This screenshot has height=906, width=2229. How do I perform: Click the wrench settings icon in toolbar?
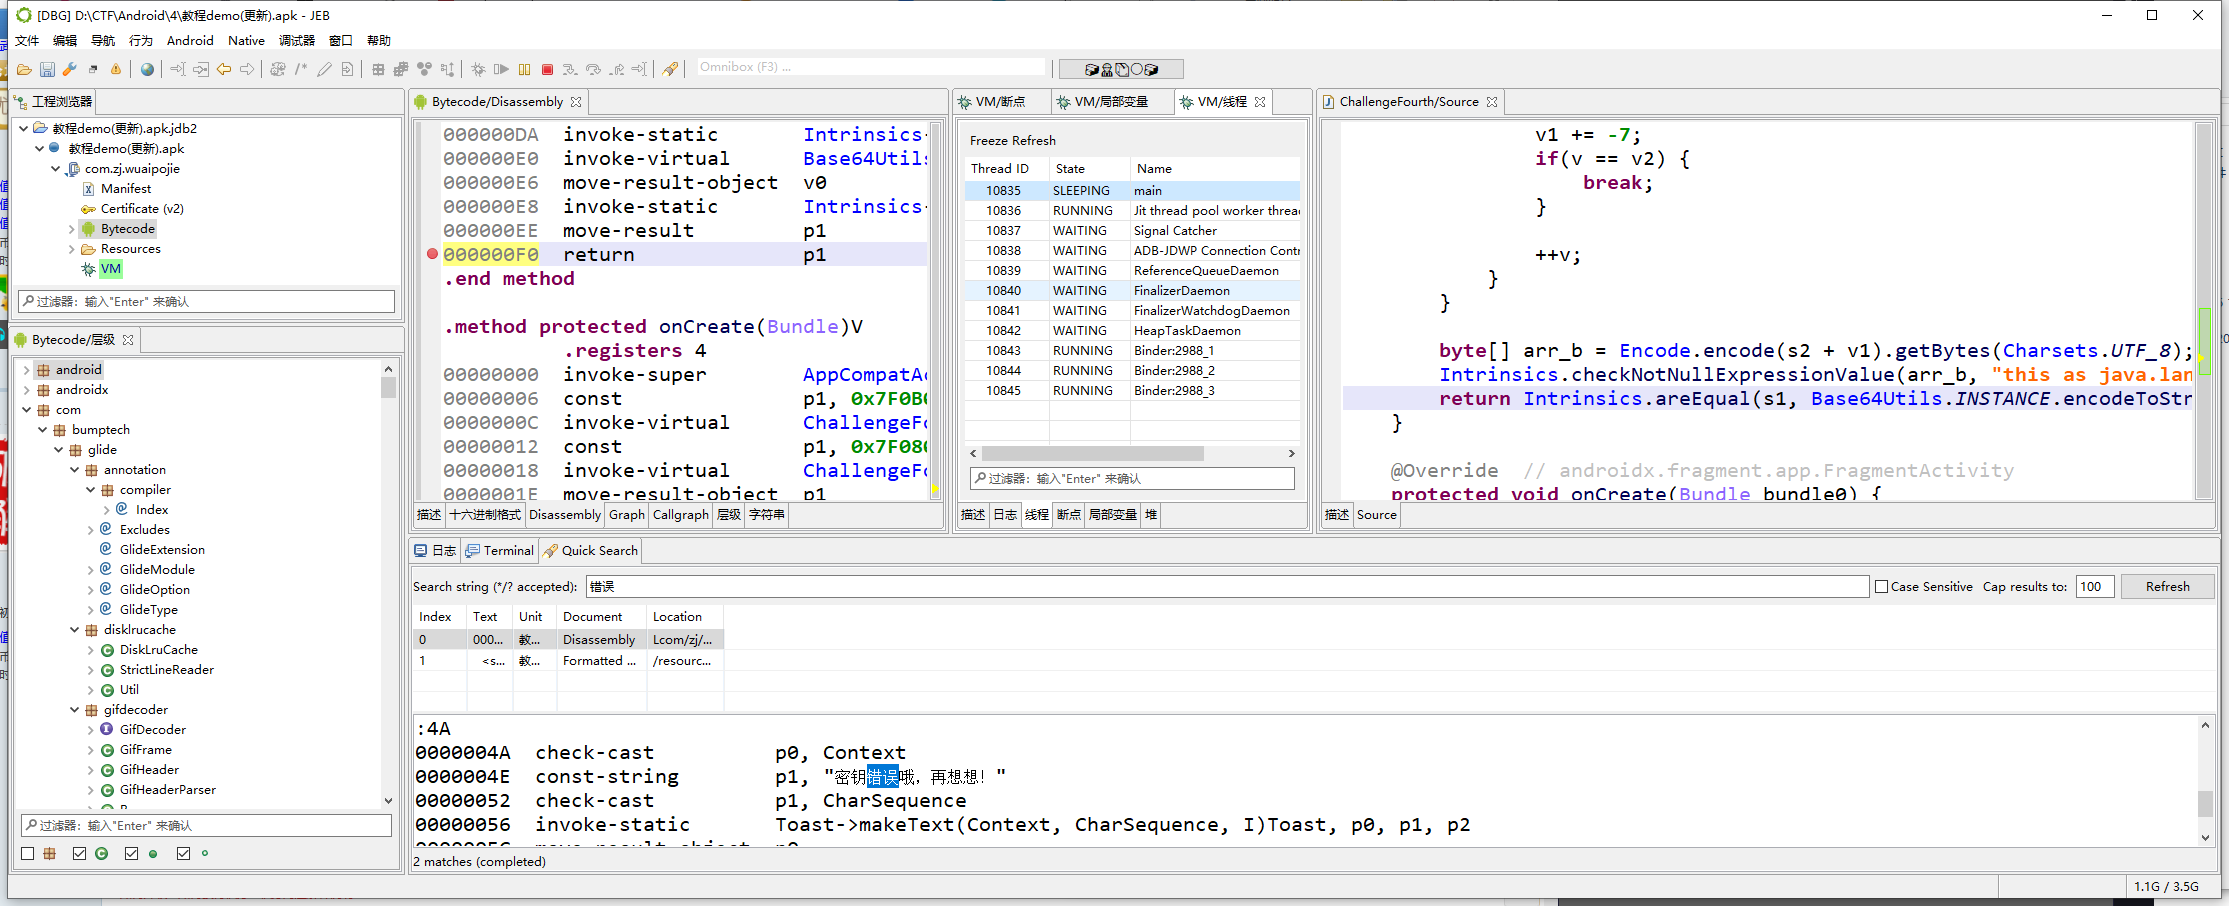point(70,69)
